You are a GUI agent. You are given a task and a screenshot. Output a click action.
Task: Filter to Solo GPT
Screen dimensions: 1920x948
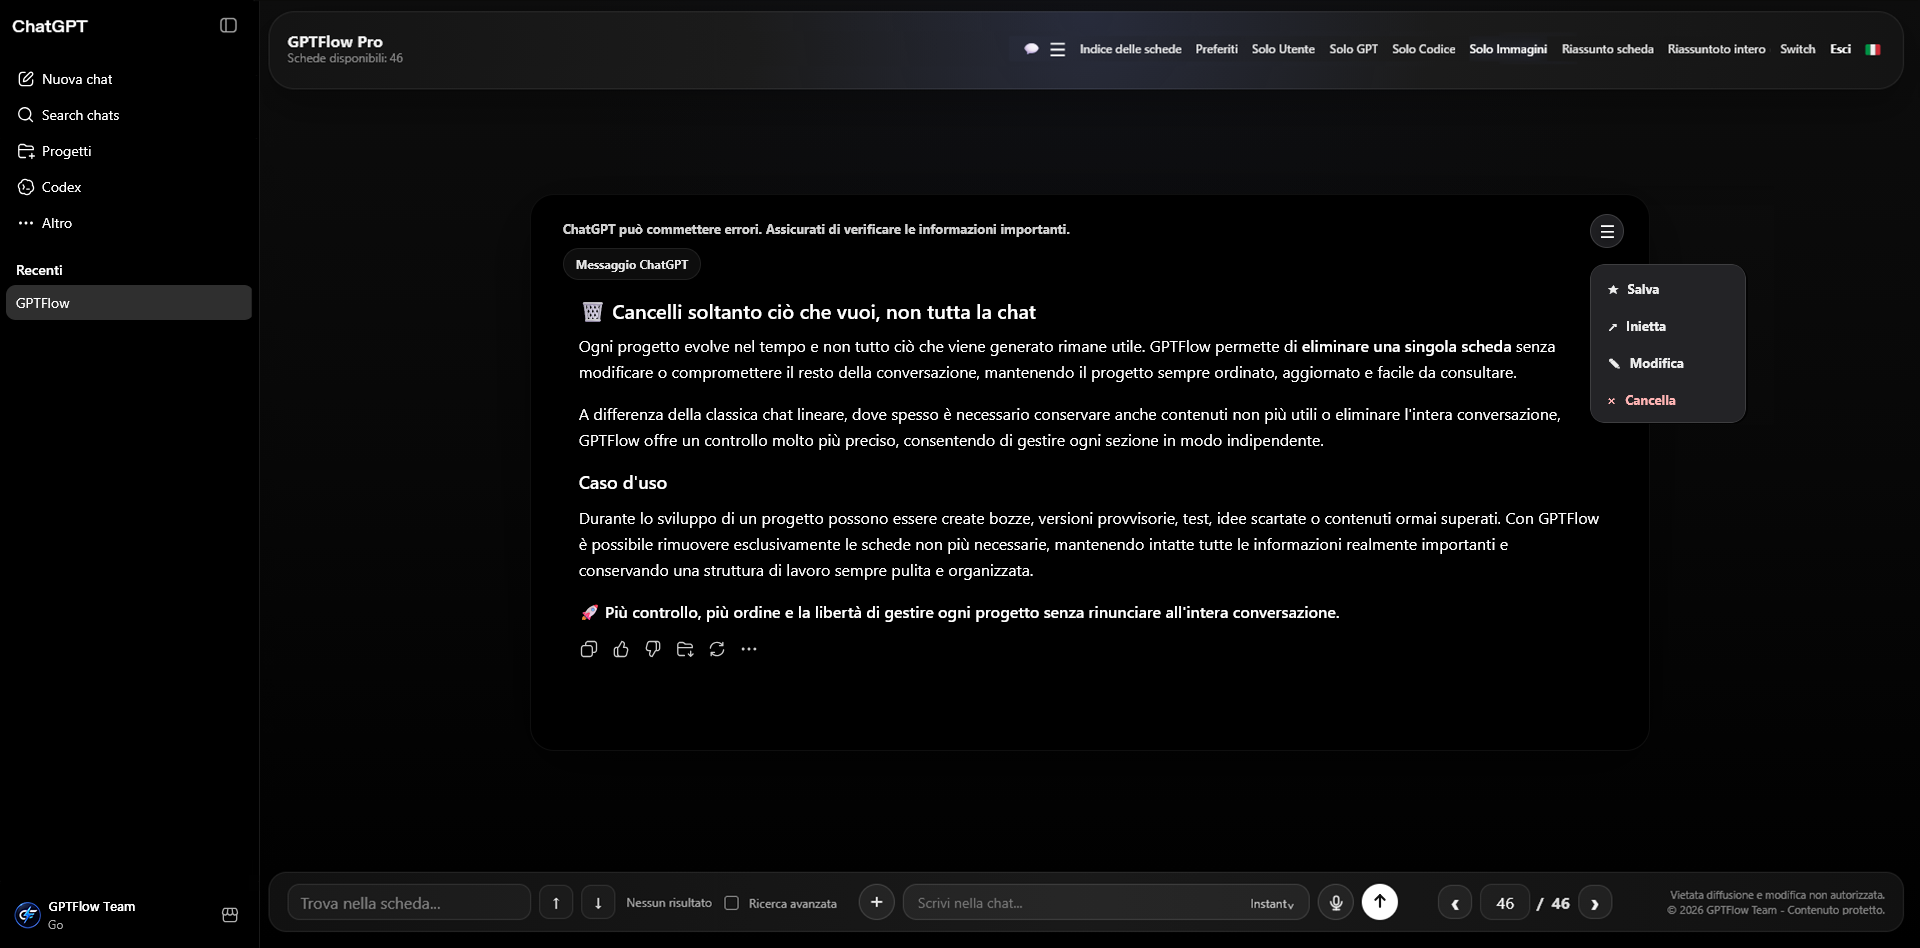[x=1353, y=49]
